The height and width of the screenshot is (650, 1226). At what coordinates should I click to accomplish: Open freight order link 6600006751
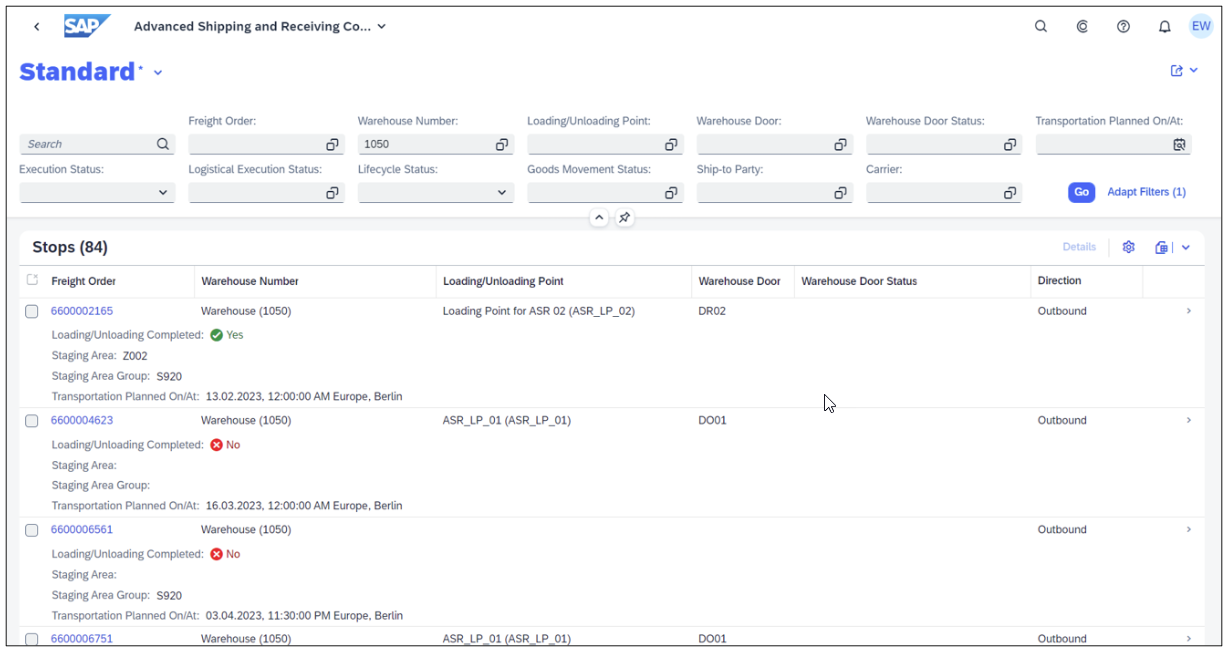82,638
